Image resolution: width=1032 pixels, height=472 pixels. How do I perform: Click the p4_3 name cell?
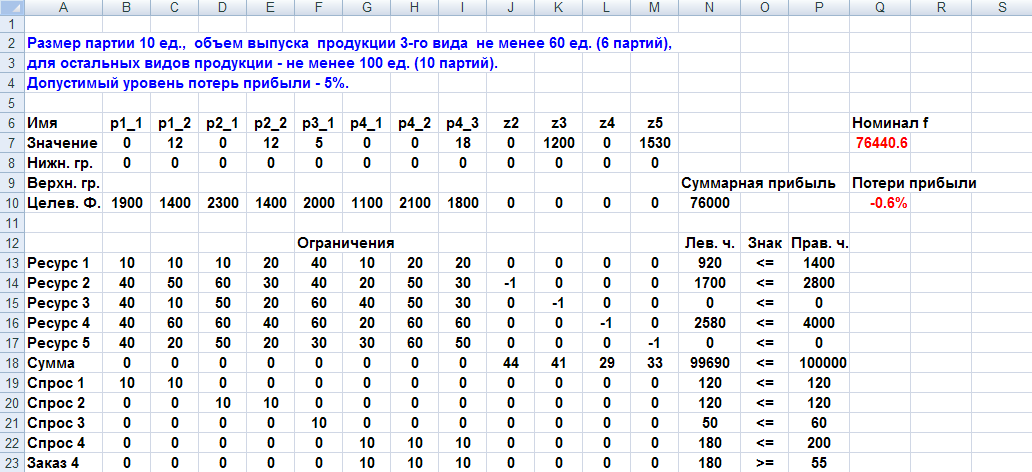click(x=462, y=123)
